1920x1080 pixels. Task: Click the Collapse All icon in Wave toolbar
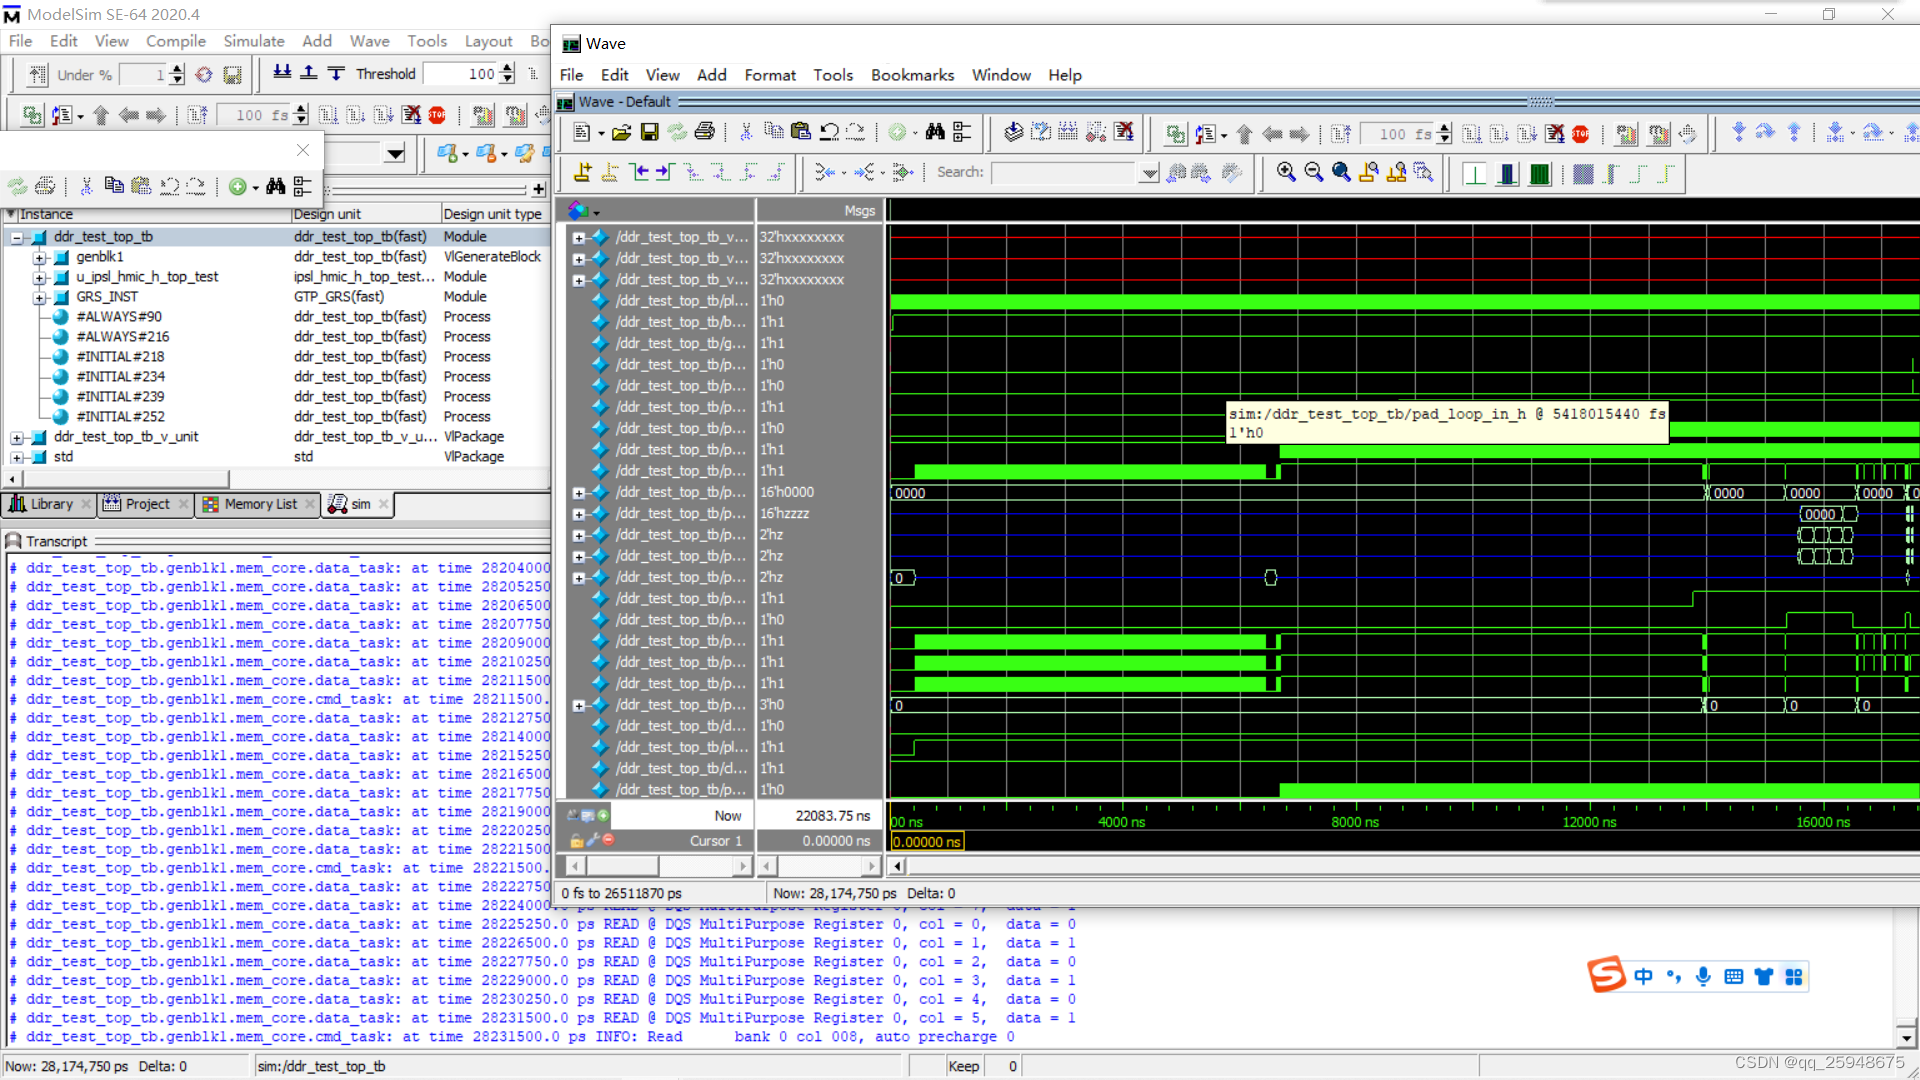click(962, 132)
